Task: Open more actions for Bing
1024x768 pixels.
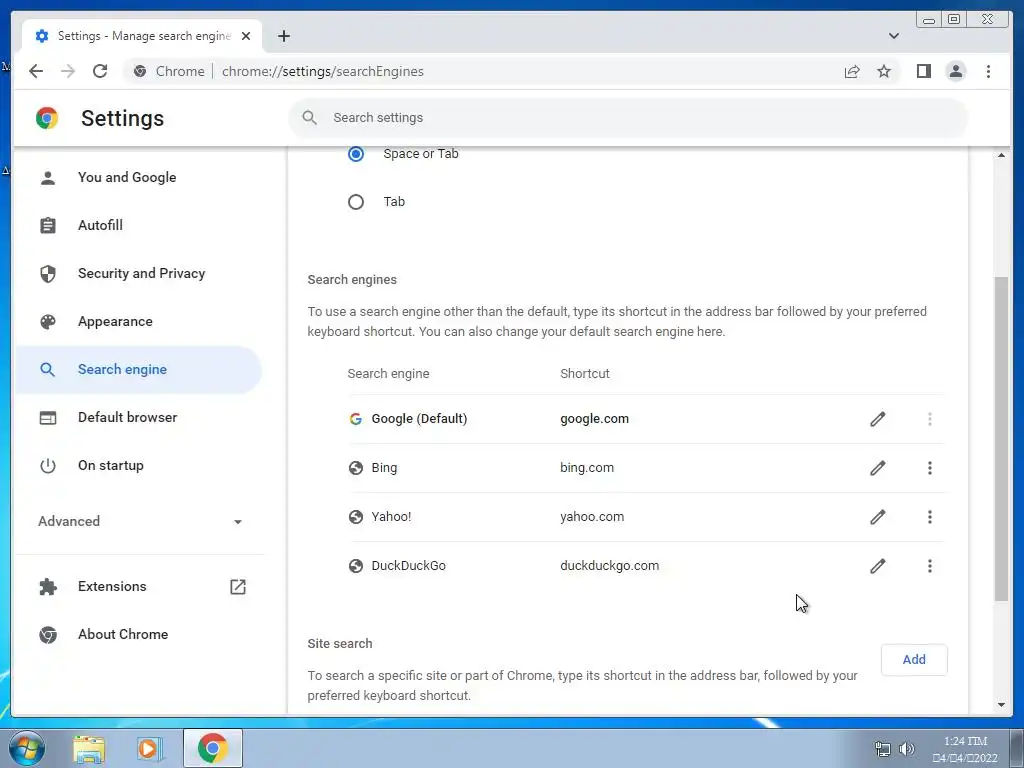Action: coord(929,468)
